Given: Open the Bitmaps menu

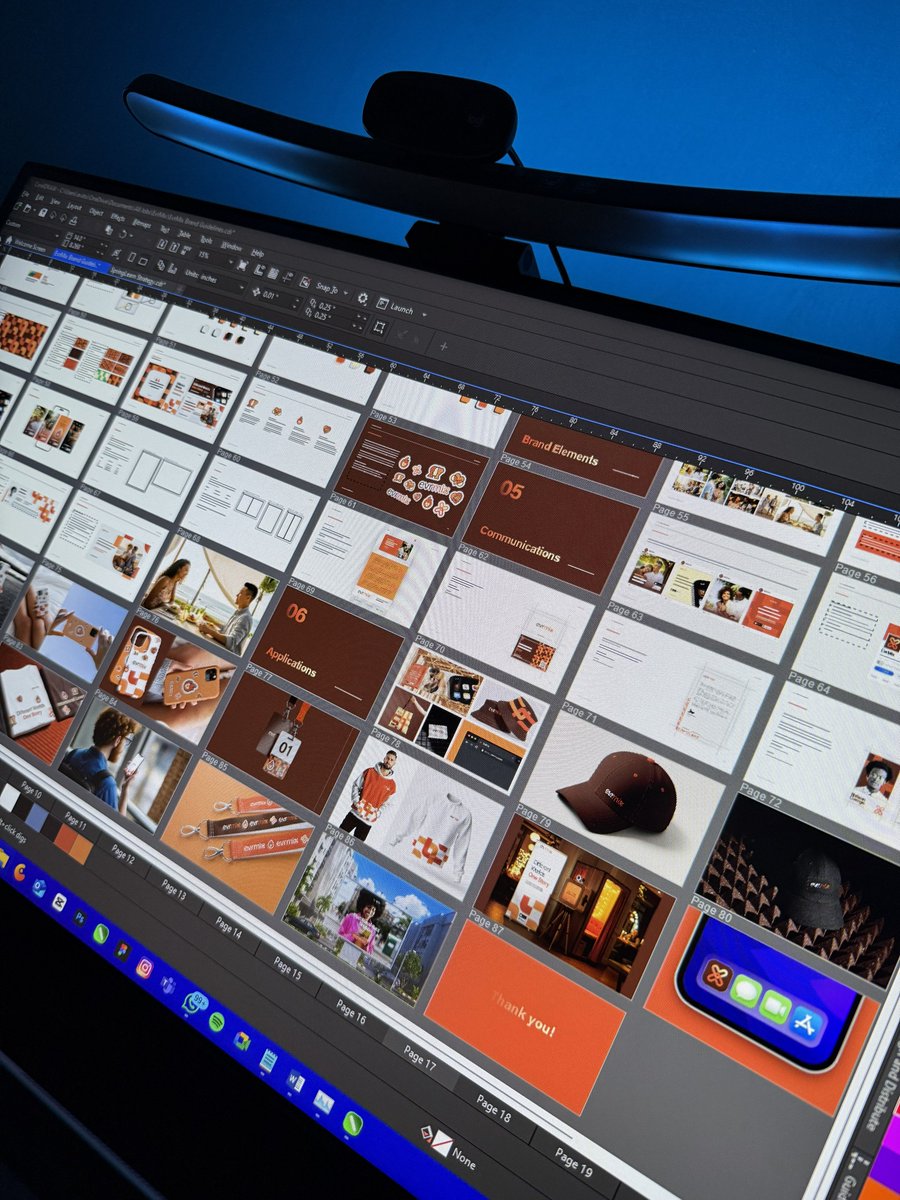Looking at the screenshot, I should 143,223.
